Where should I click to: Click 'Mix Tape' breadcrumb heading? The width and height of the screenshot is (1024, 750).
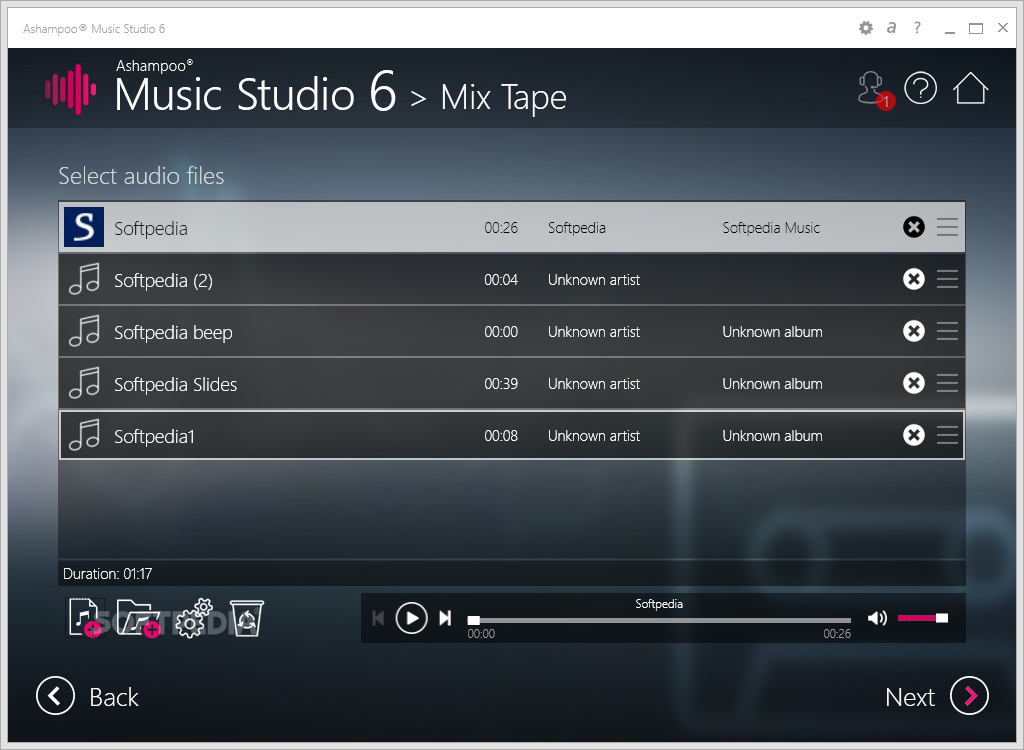504,98
